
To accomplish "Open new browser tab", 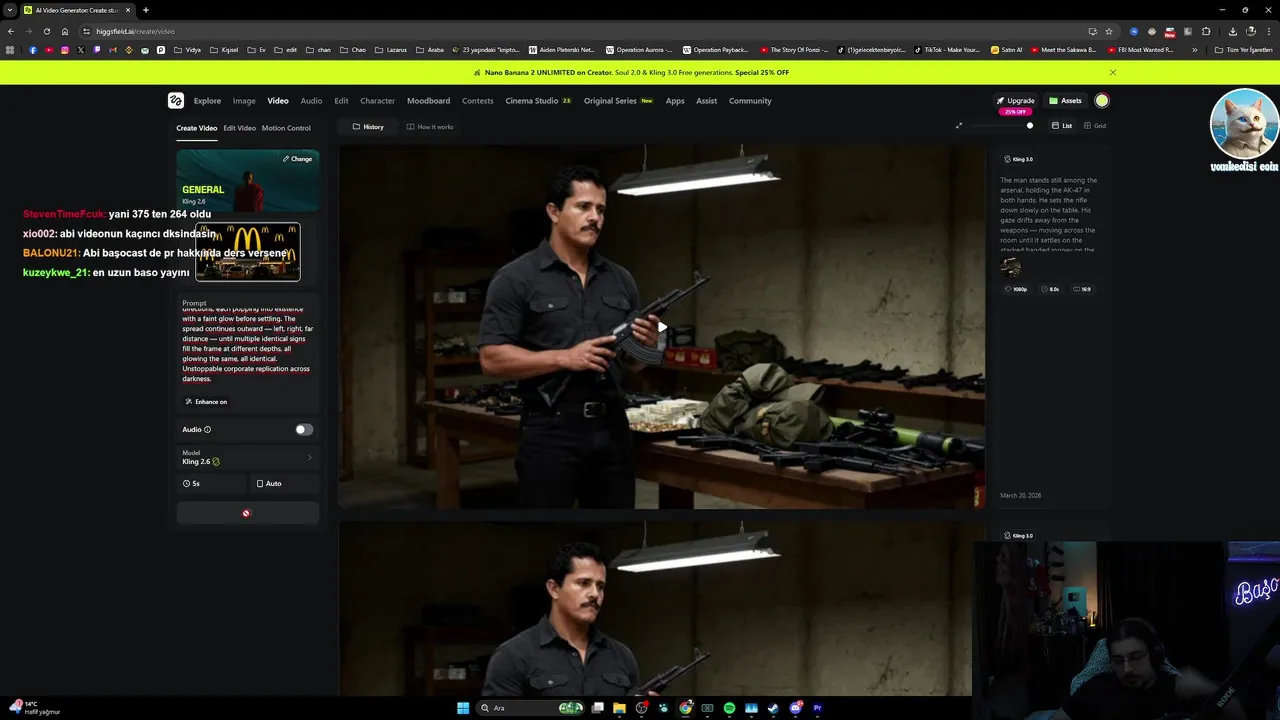I will point(145,10).
